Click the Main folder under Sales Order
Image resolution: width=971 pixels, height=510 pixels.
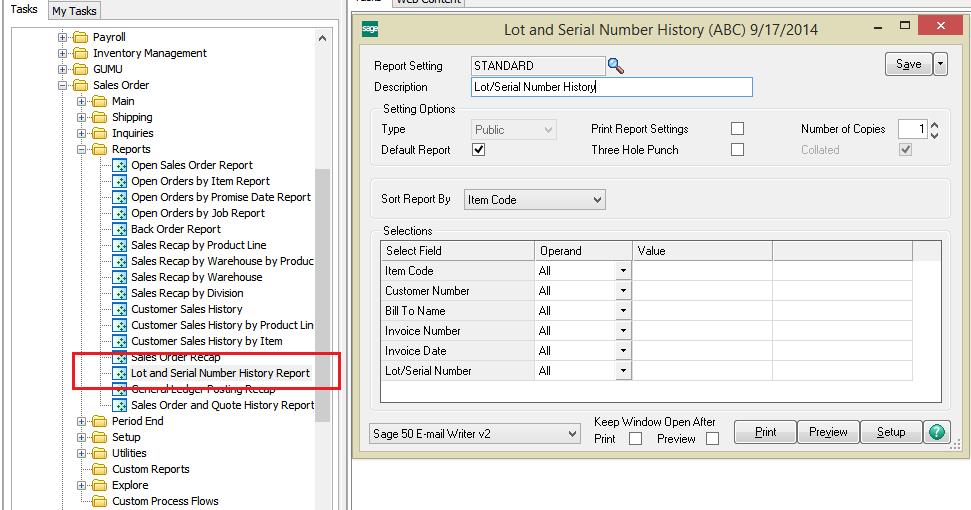pyautogui.click(x=123, y=101)
